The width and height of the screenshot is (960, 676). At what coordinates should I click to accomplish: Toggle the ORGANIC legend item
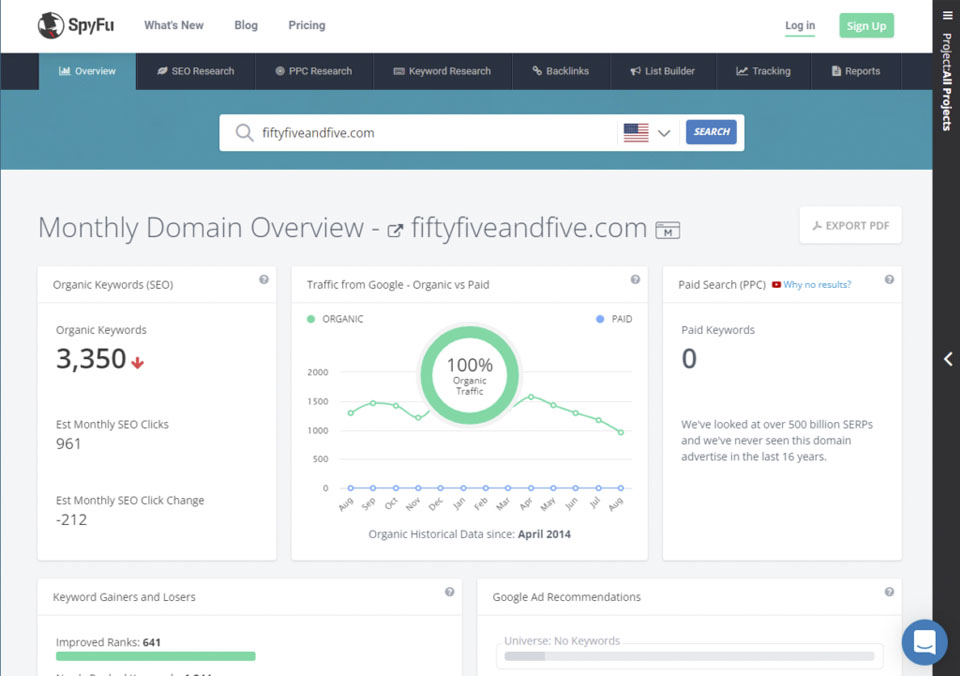point(335,319)
